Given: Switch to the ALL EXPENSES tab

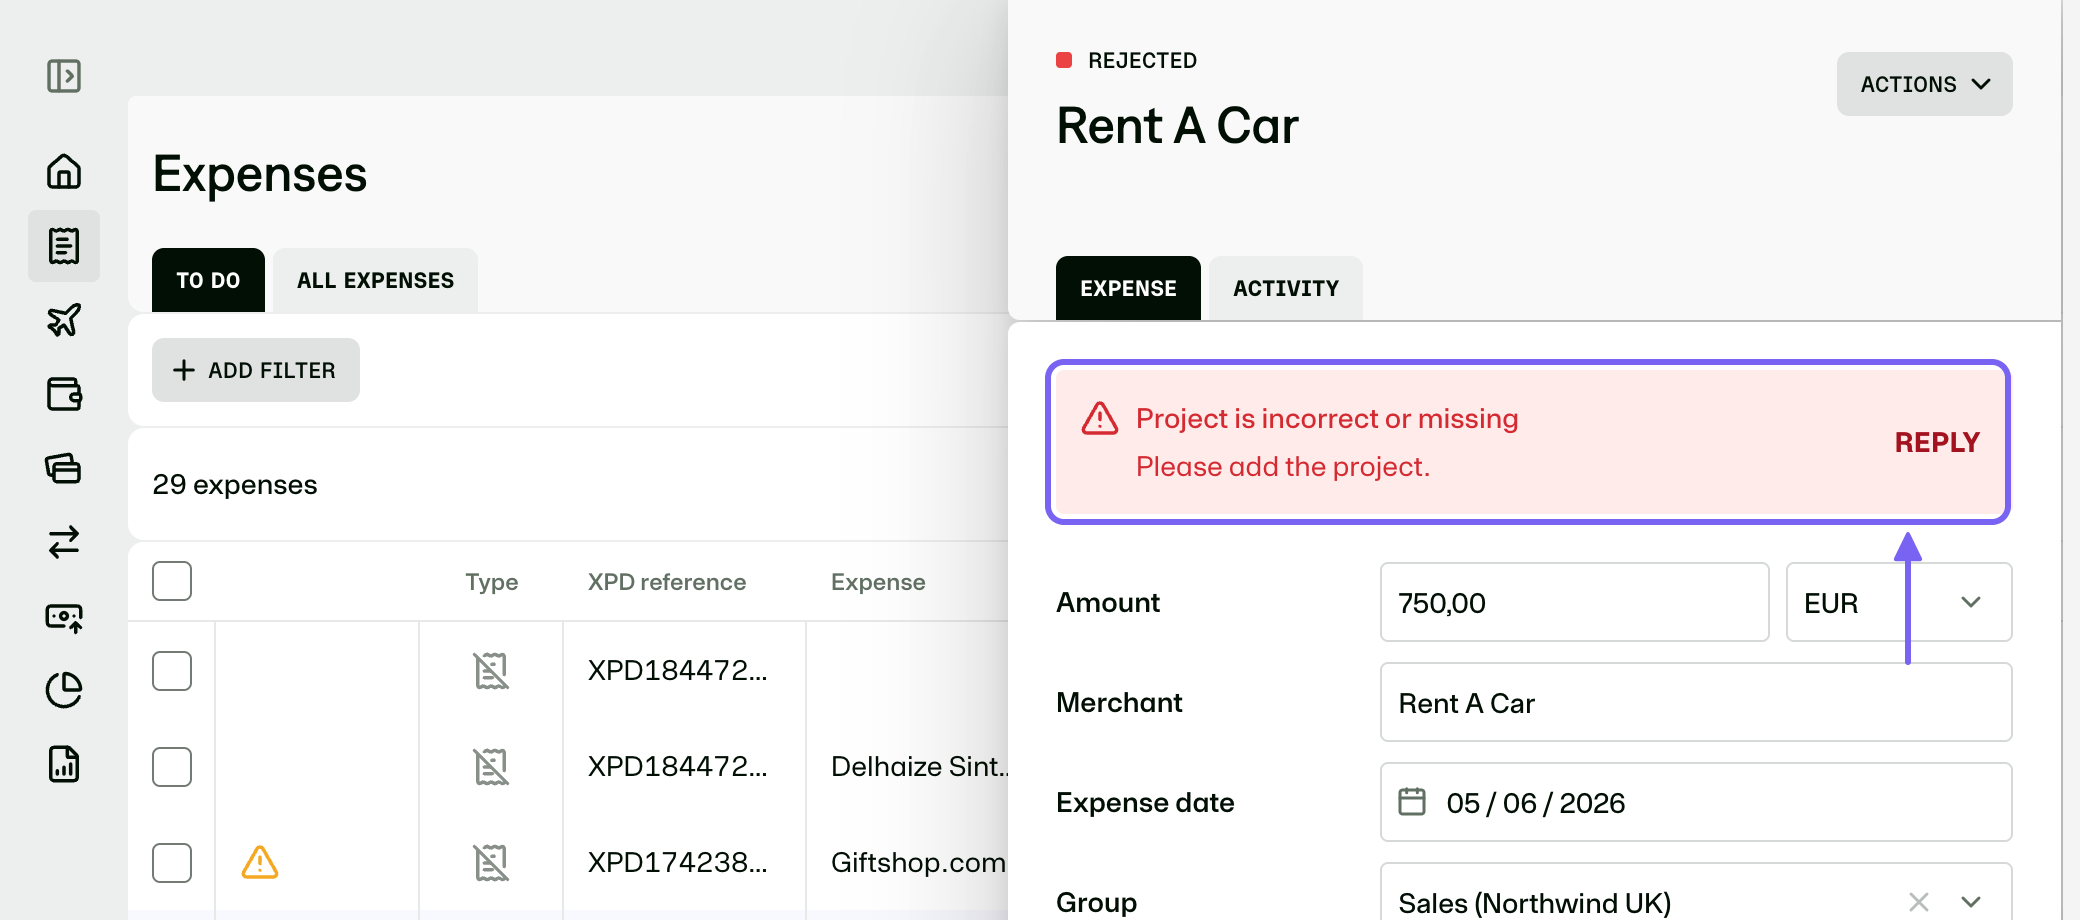Looking at the screenshot, I should [x=375, y=280].
